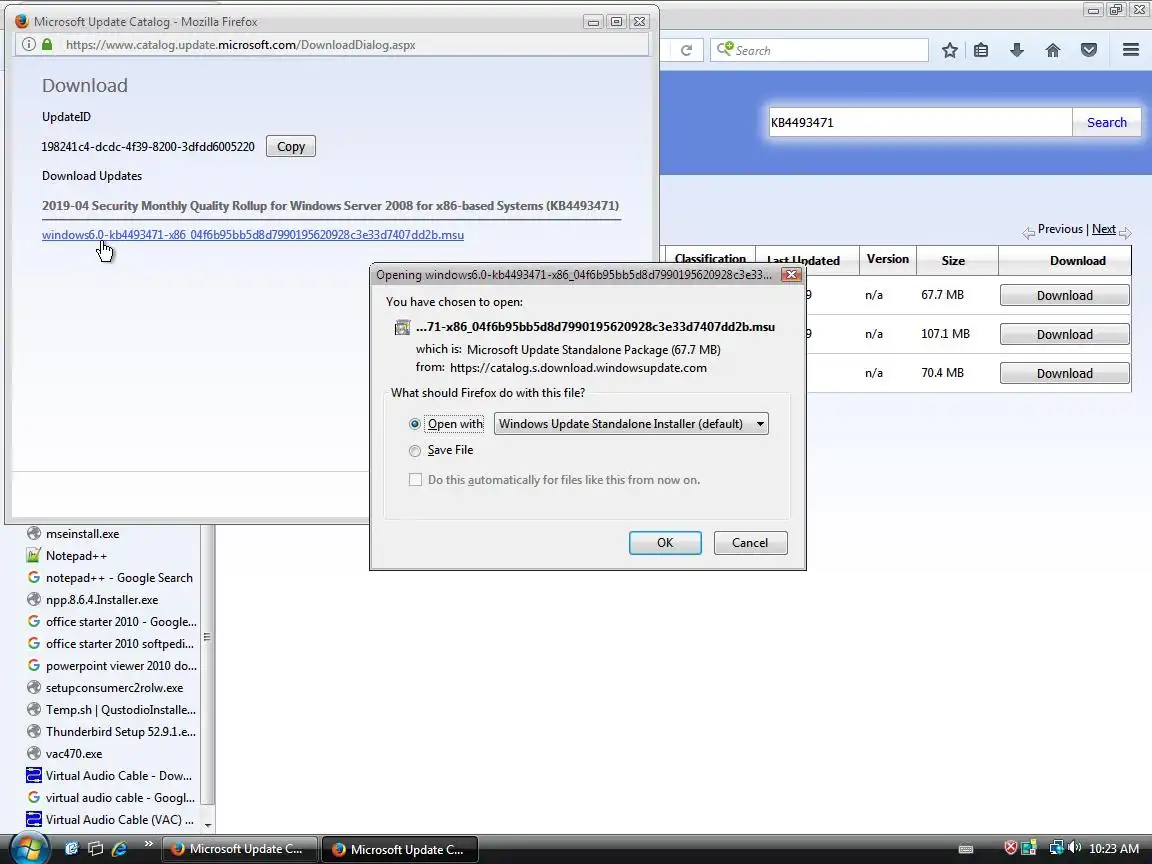1152x864 pixels.
Task: Open the Notepad++ history entry
Action: (x=76, y=556)
